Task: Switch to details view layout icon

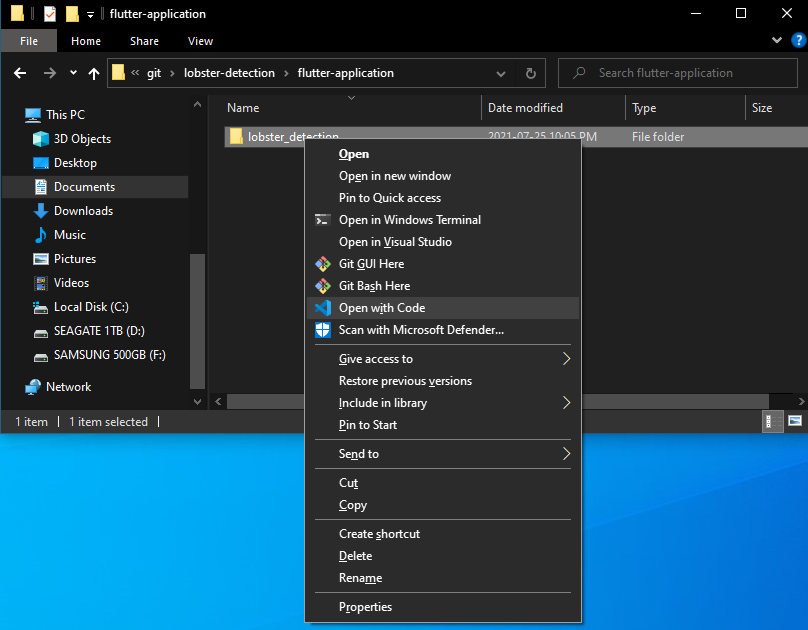Action: pyautogui.click(x=772, y=421)
